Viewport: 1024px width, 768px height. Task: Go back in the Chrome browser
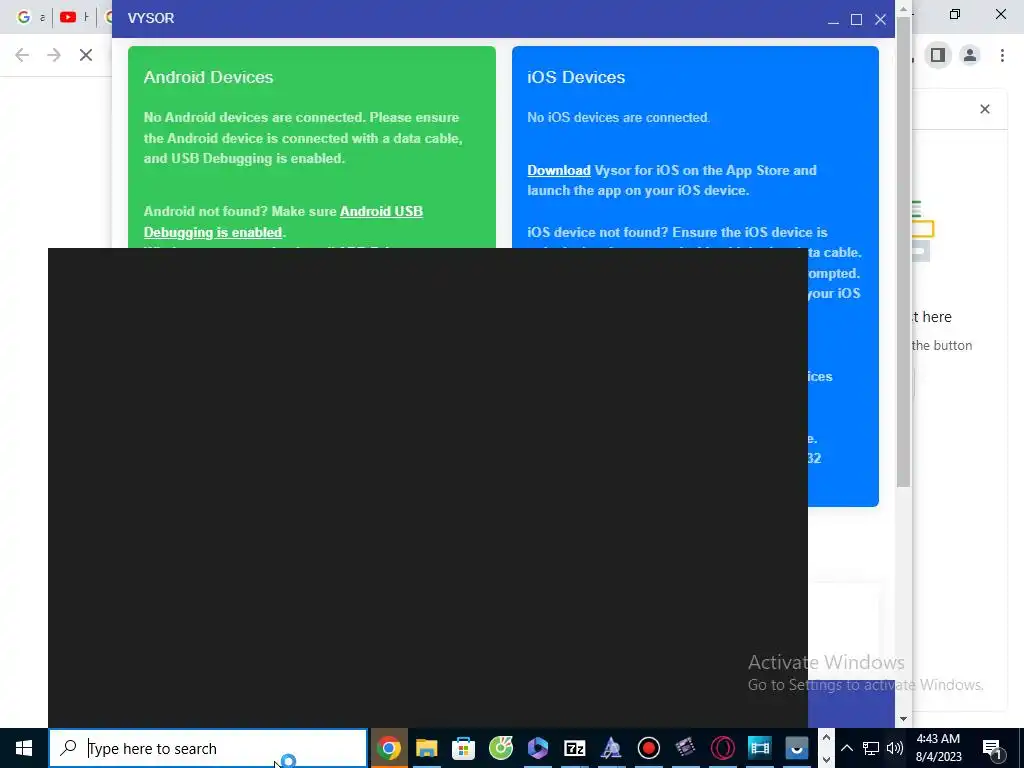(22, 55)
